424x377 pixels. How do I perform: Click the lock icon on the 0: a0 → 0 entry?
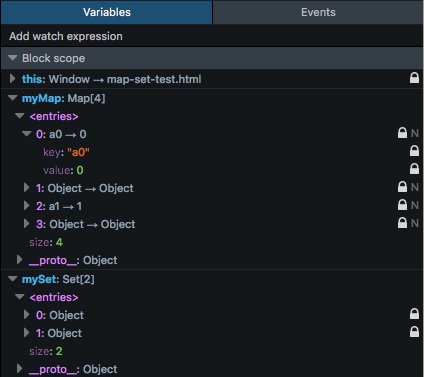[402, 133]
